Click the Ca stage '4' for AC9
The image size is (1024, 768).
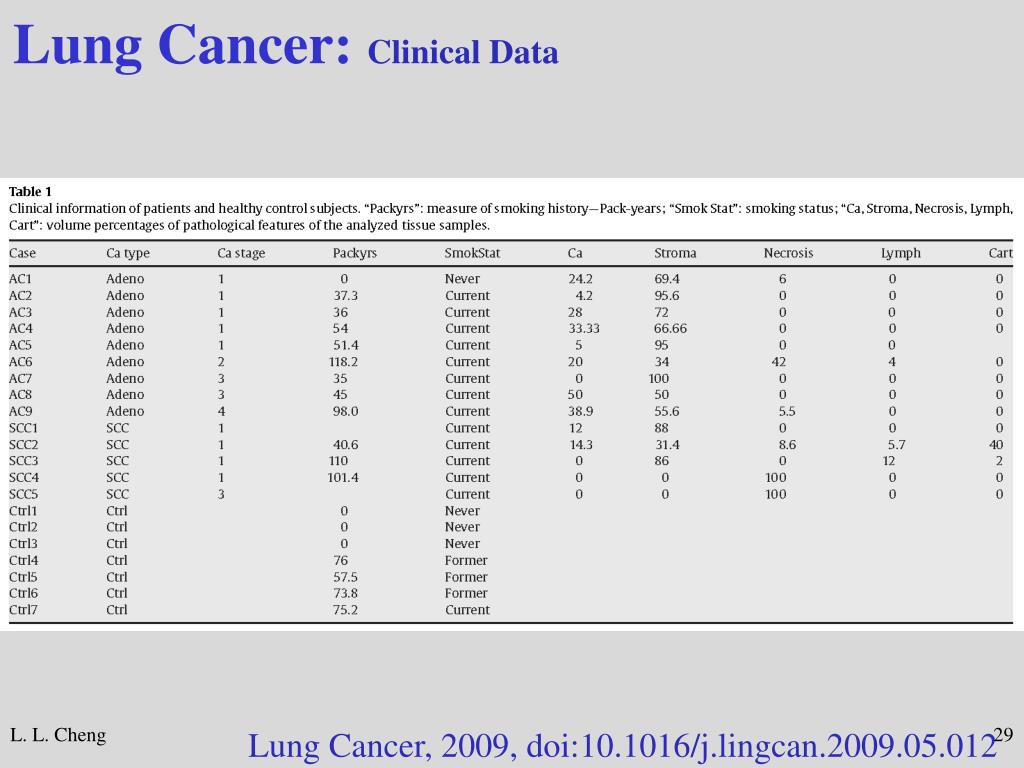tap(221, 411)
